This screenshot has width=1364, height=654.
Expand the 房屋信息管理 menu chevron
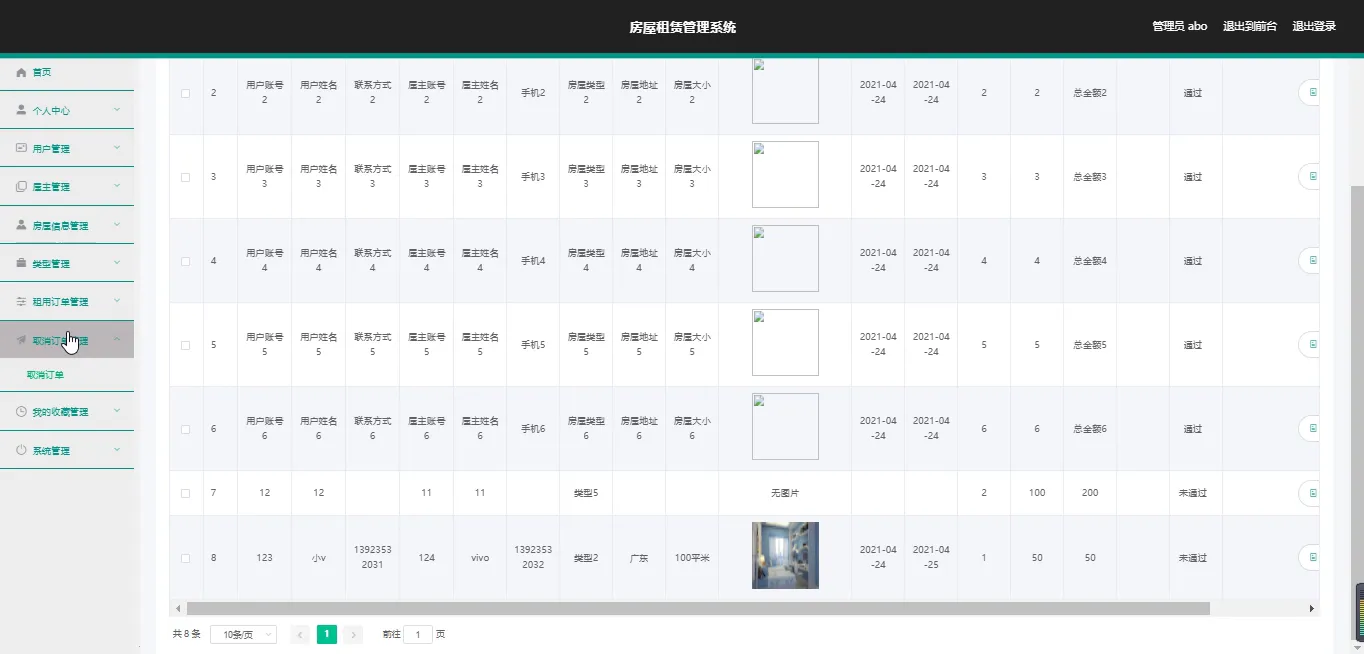coord(117,224)
